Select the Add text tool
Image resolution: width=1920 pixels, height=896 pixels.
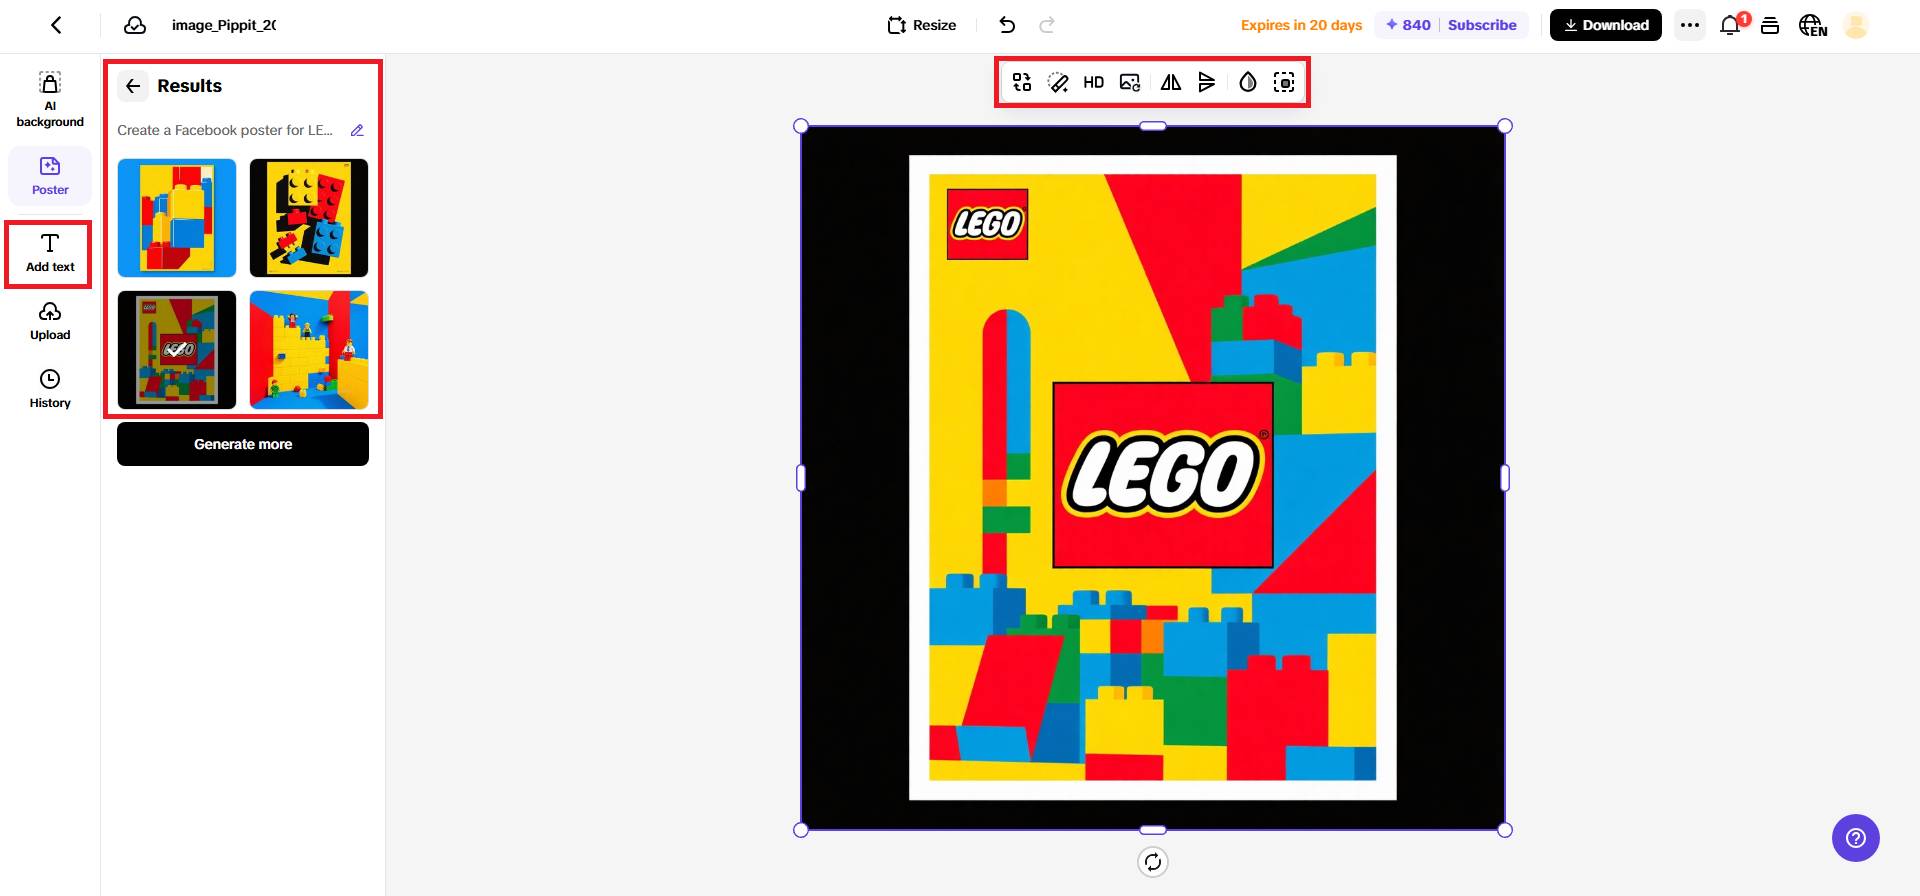coord(50,253)
